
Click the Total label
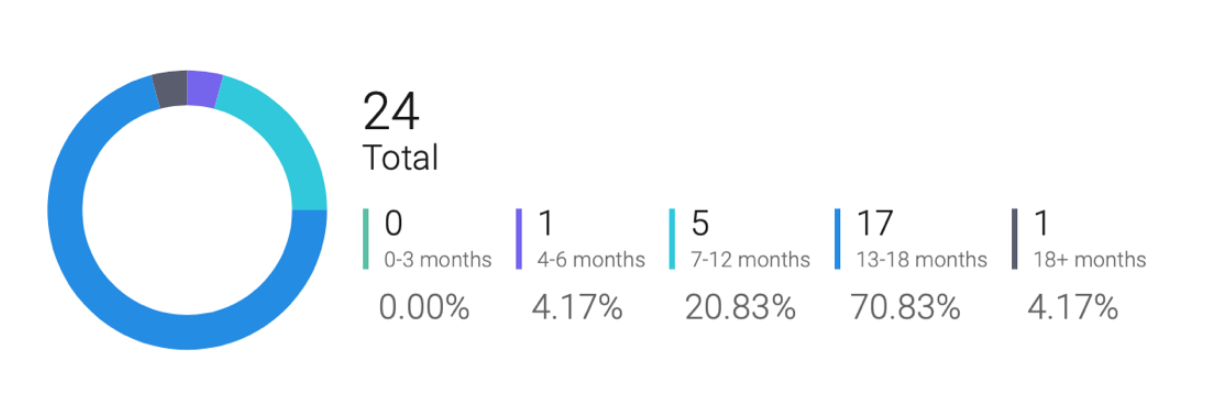click(401, 158)
